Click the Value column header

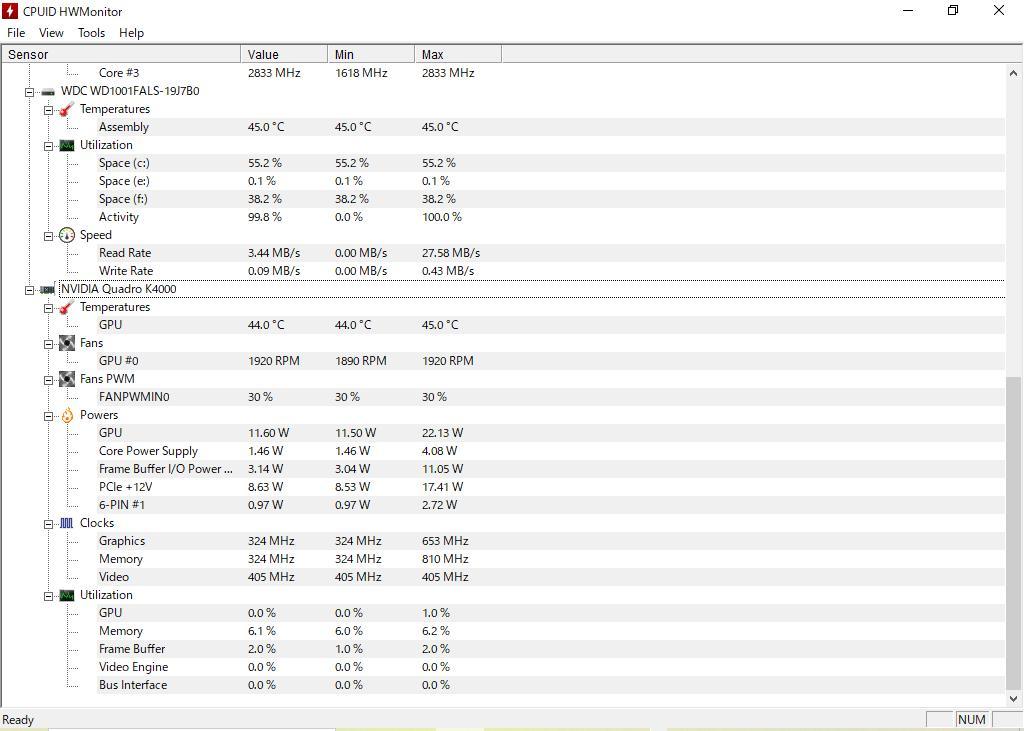click(284, 54)
